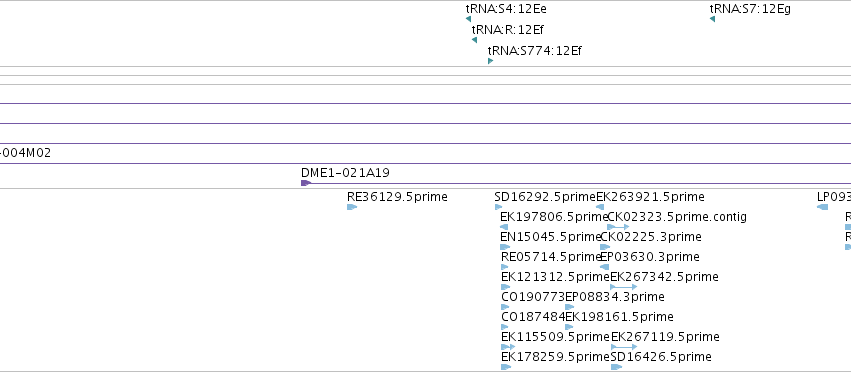Click the CK02225.3prime label
The image size is (851, 372).
pos(651,237)
